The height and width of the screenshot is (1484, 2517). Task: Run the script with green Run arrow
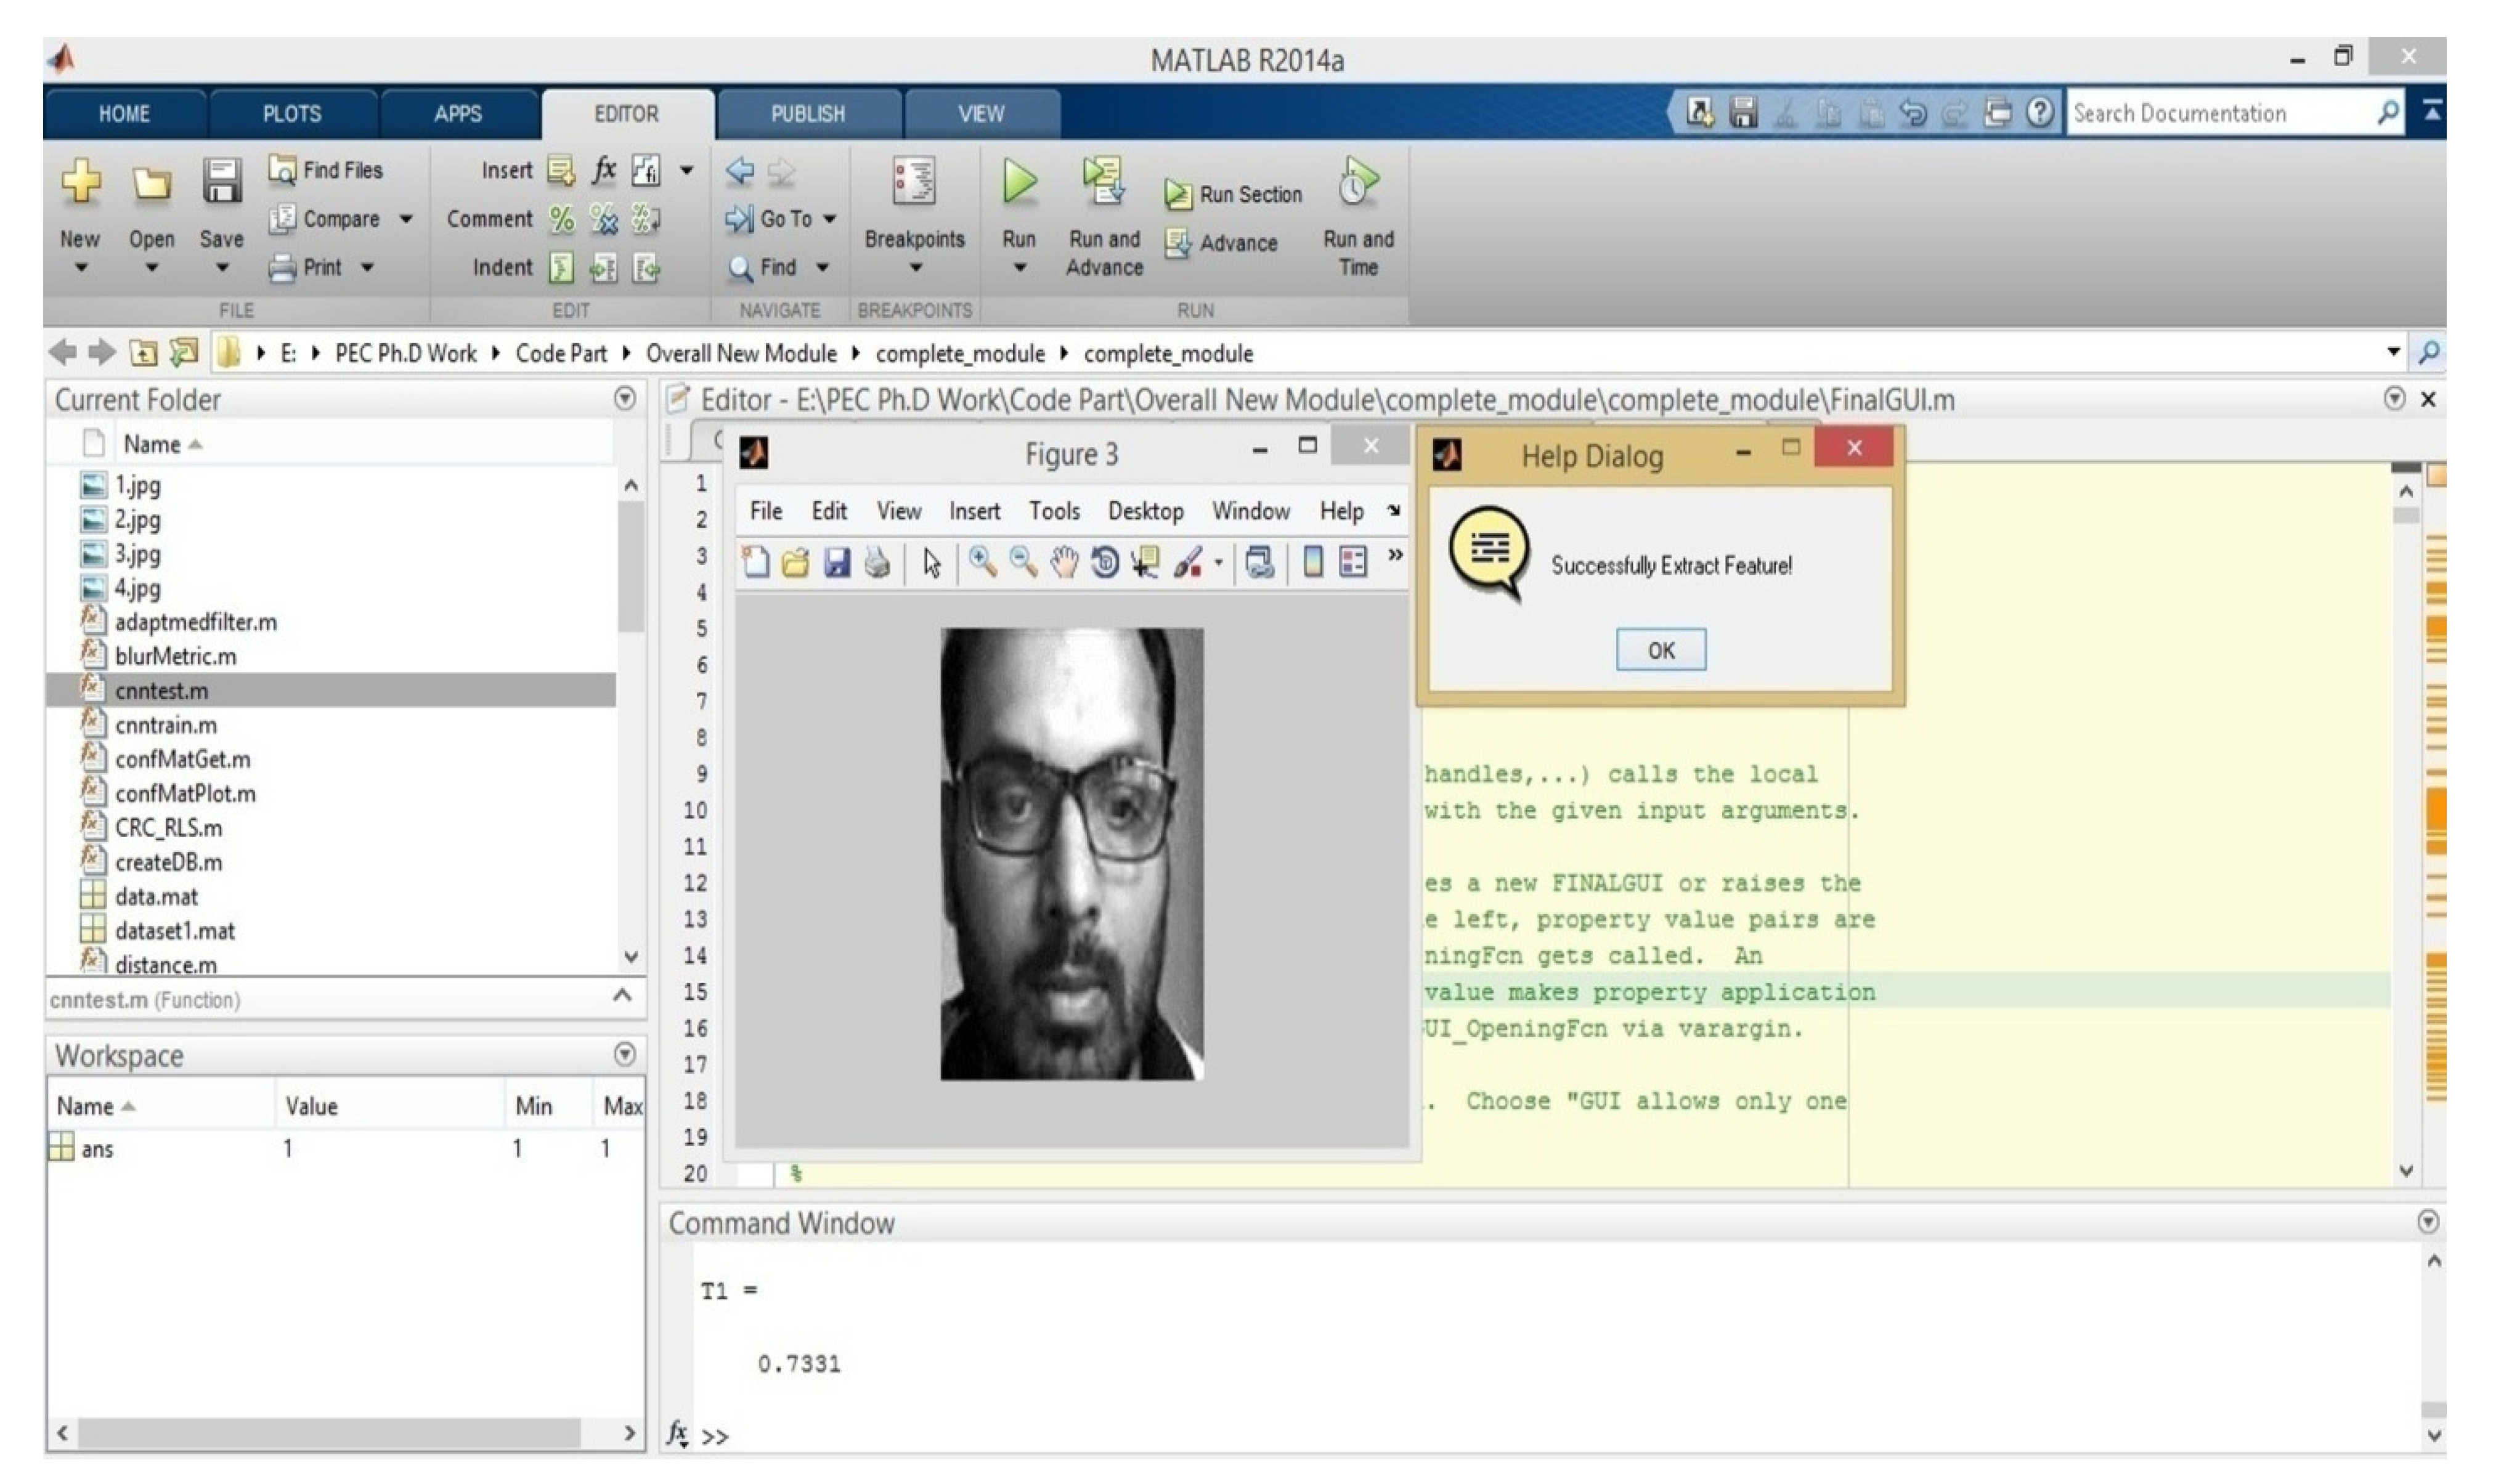pyautogui.click(x=1019, y=182)
